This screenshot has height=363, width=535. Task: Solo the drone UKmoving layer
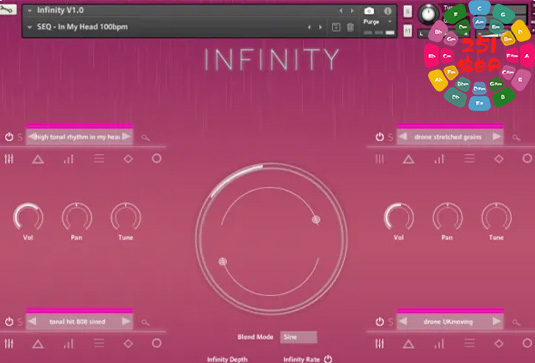[390, 322]
